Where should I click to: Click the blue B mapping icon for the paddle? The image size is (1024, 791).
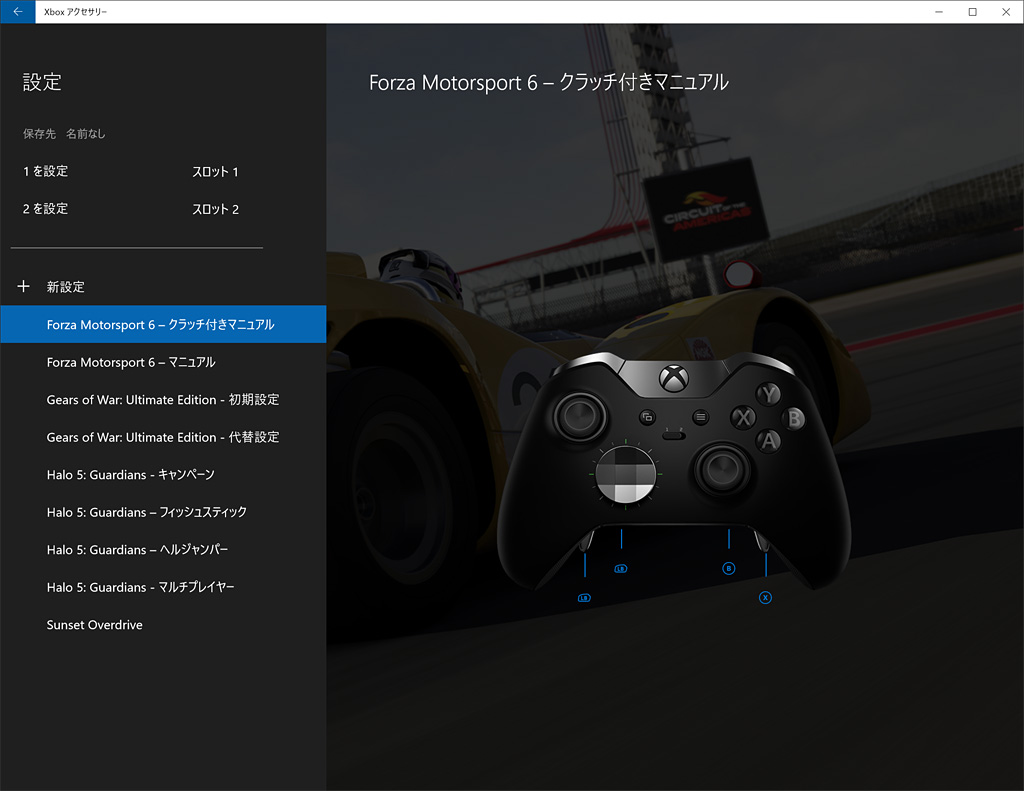(x=729, y=568)
